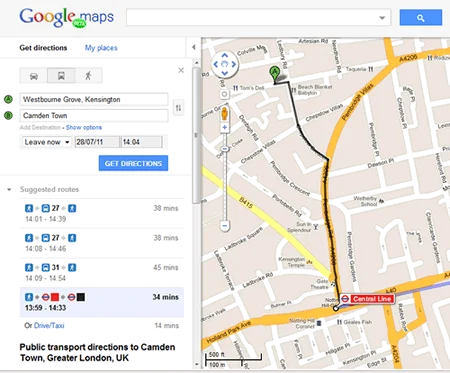Click the date field 28/07/11
The image size is (450, 373).
pyautogui.click(x=97, y=142)
